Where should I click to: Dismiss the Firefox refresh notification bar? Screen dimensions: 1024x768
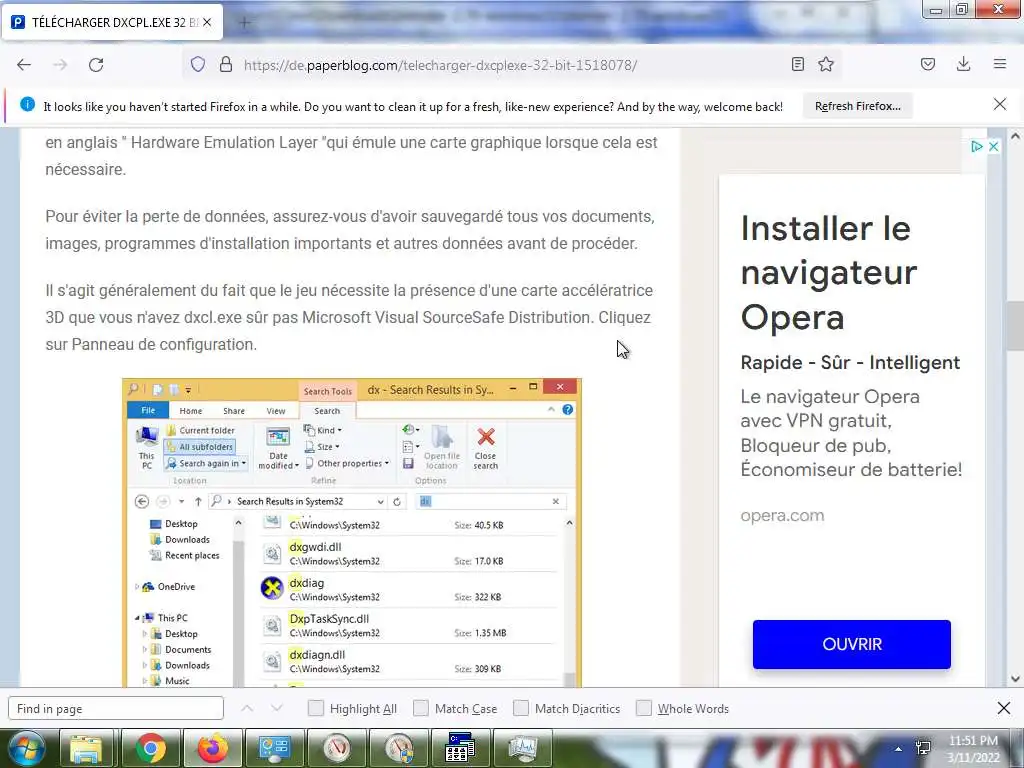pos(1000,104)
